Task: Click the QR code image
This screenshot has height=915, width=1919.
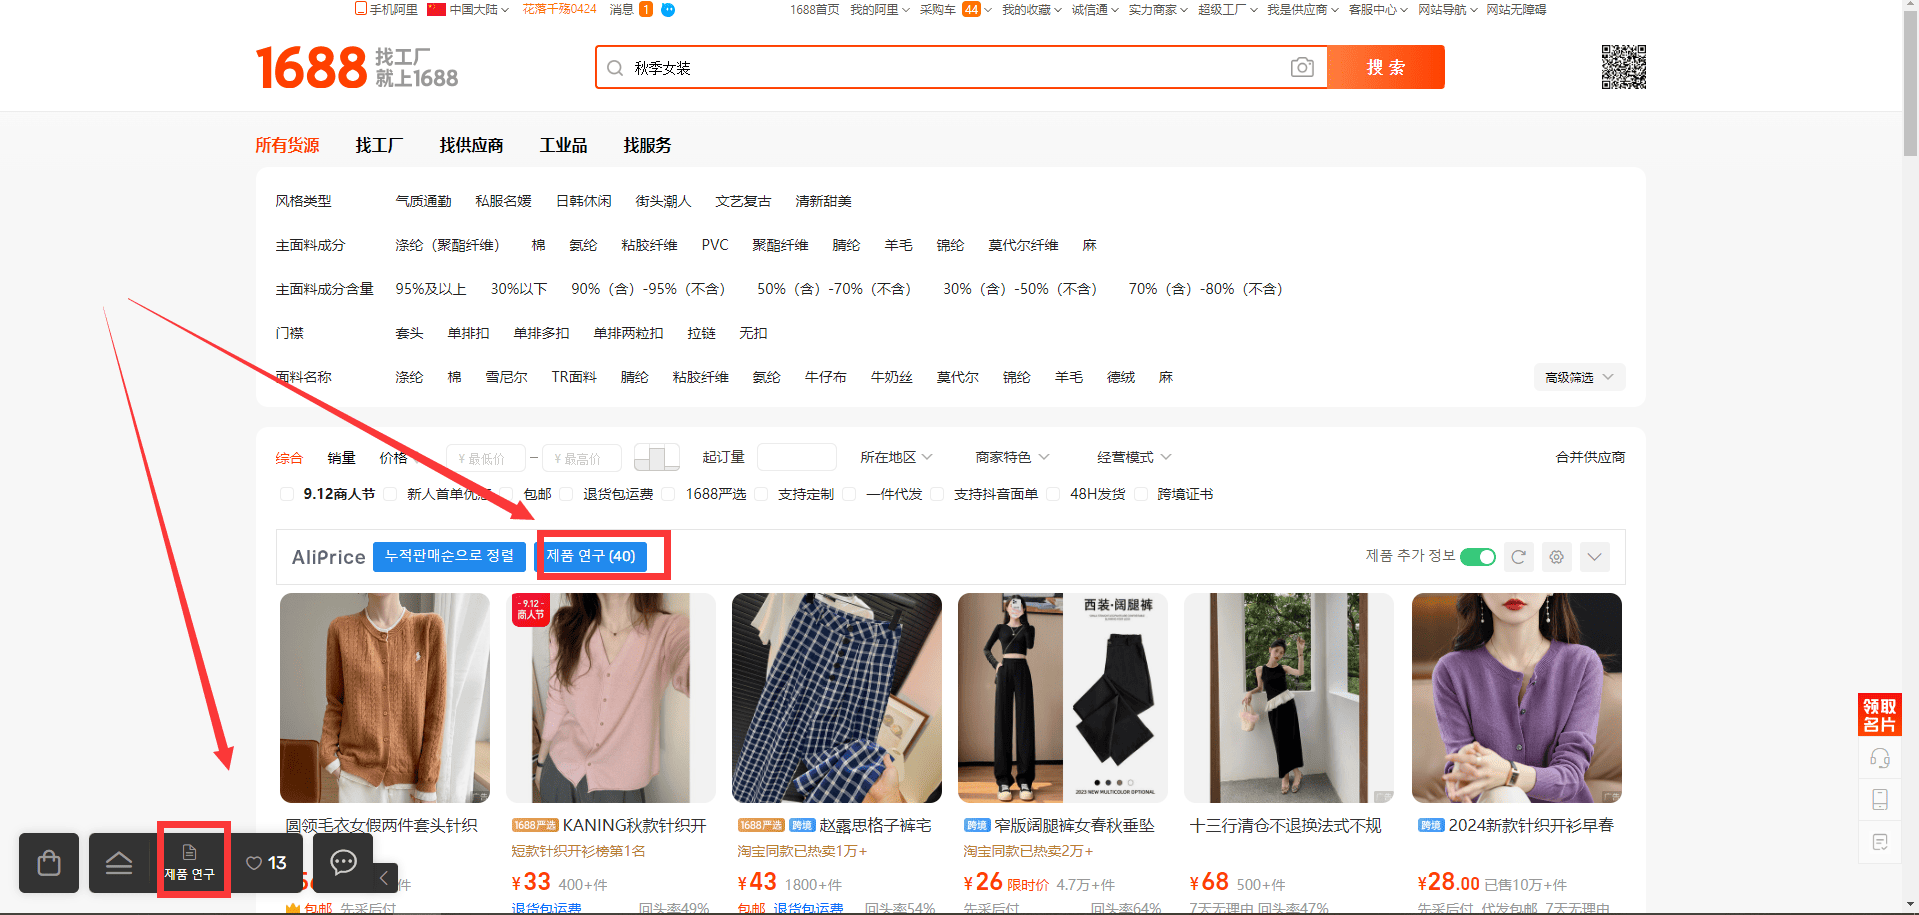Action: (x=1623, y=67)
